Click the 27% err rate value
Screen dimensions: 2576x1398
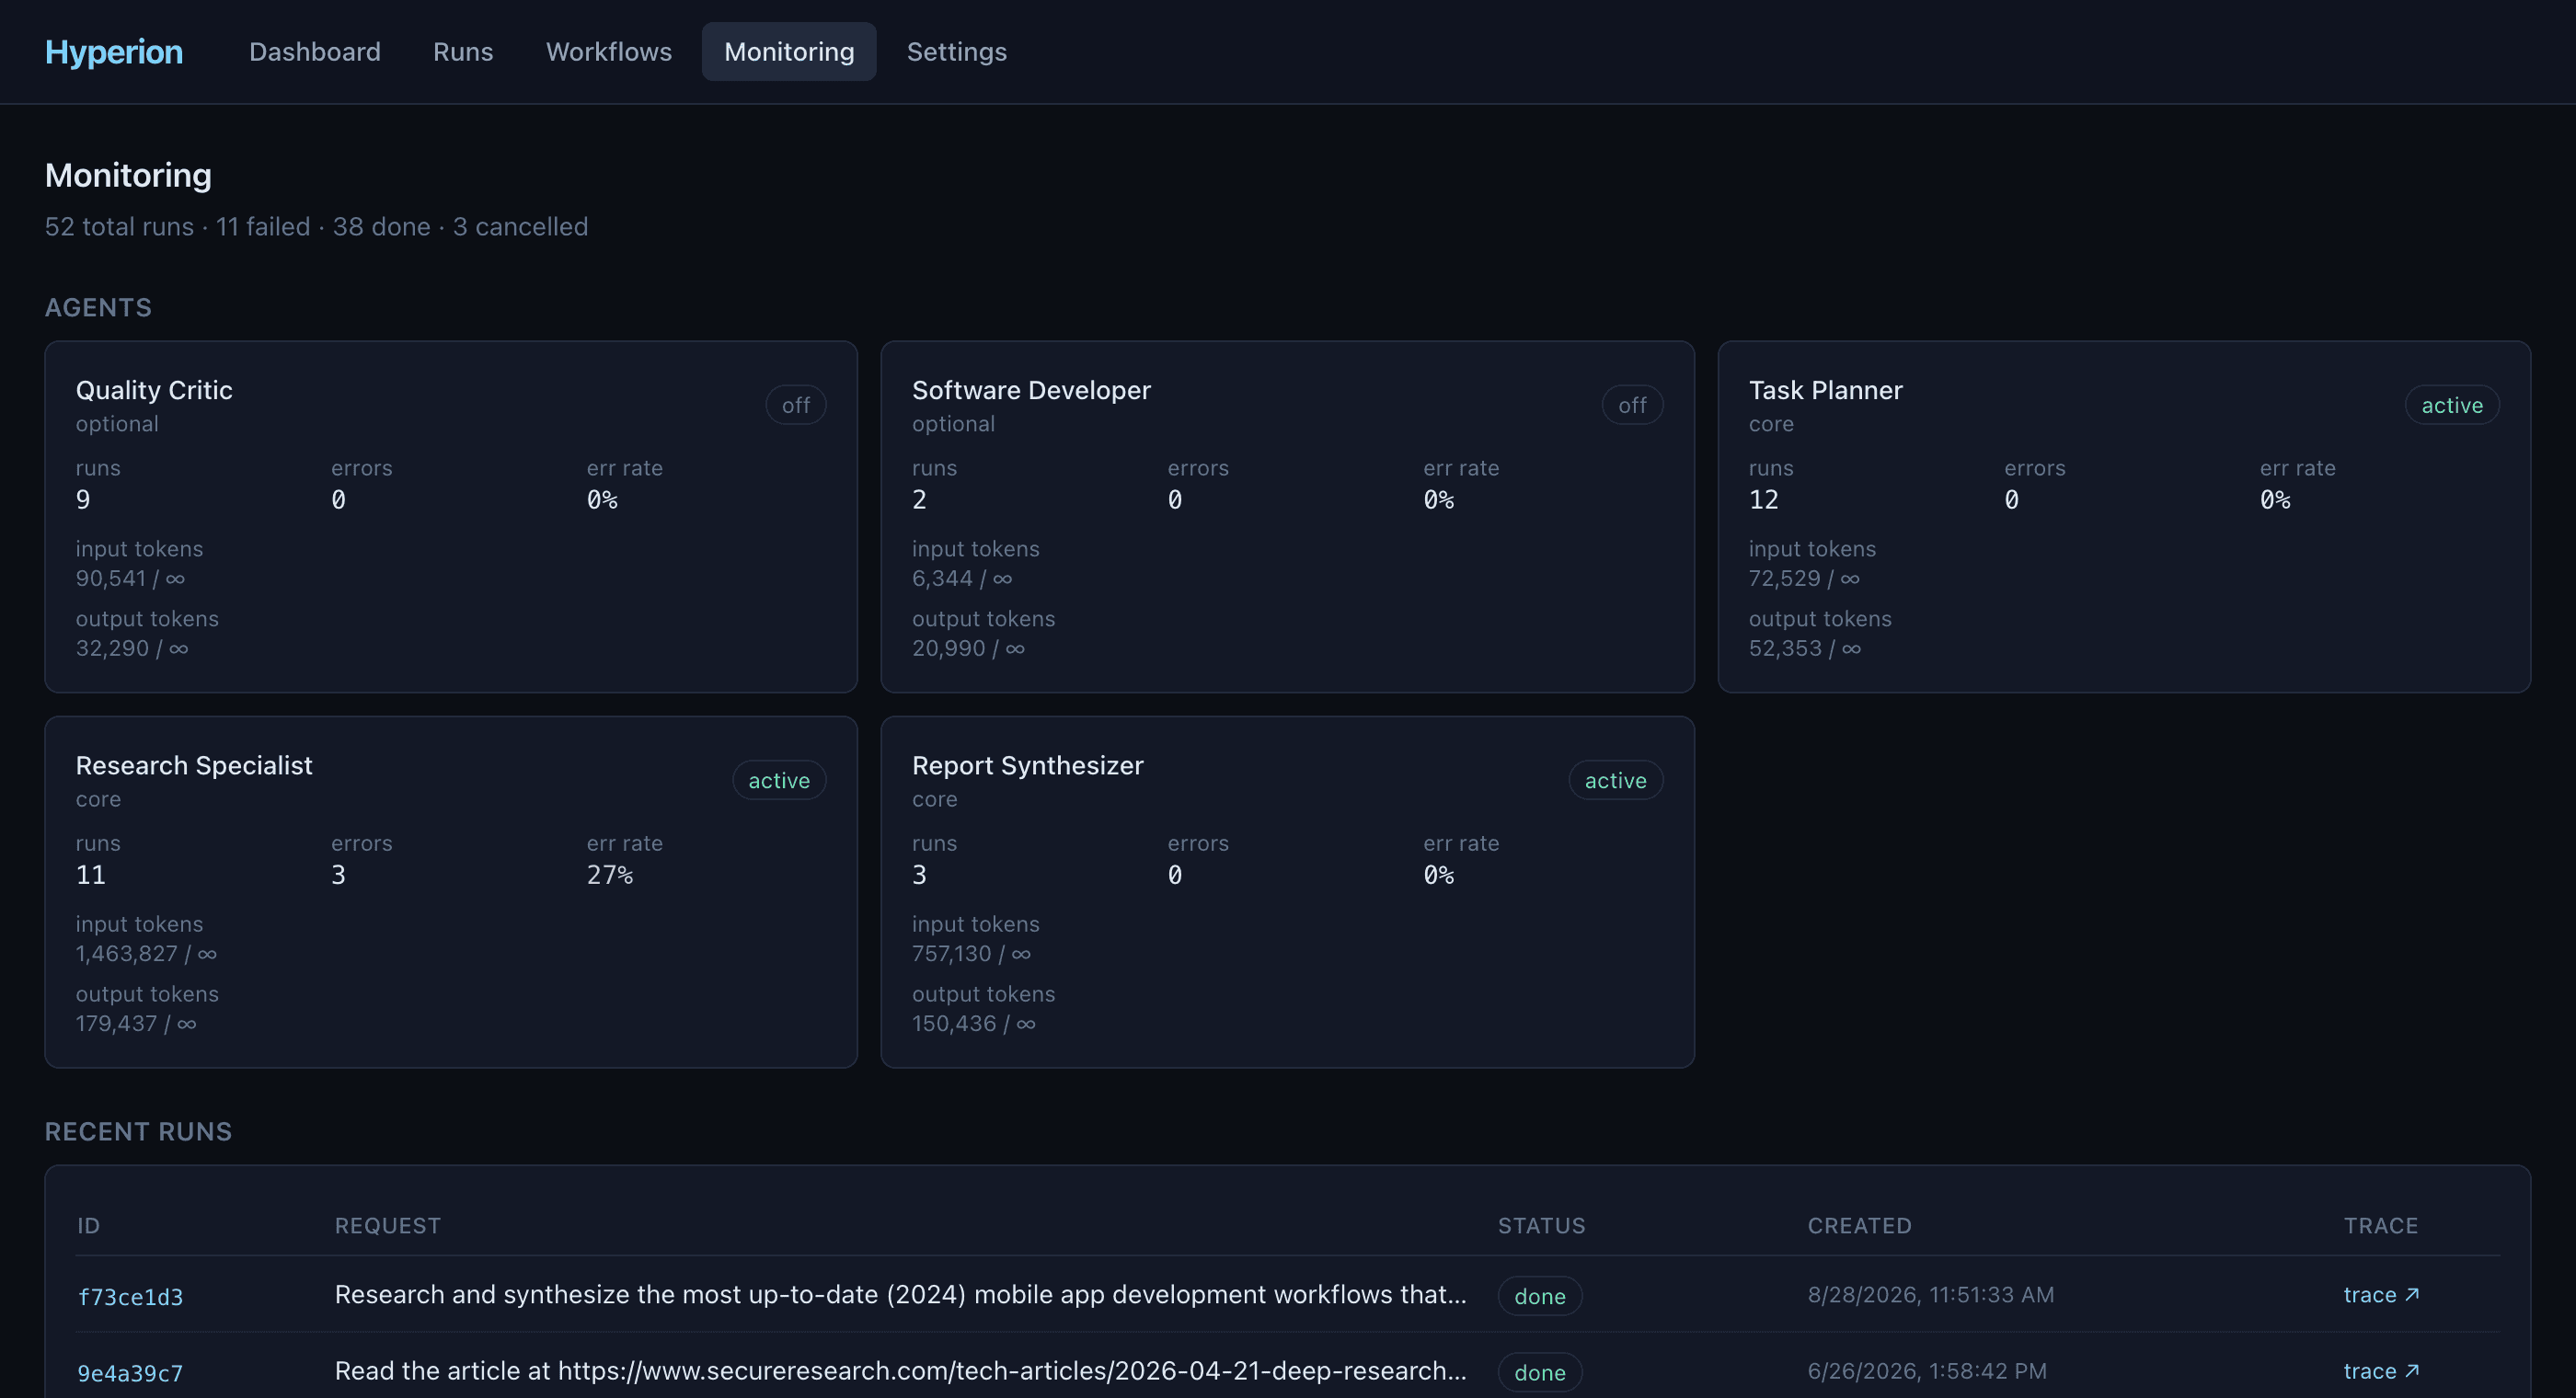click(x=610, y=875)
